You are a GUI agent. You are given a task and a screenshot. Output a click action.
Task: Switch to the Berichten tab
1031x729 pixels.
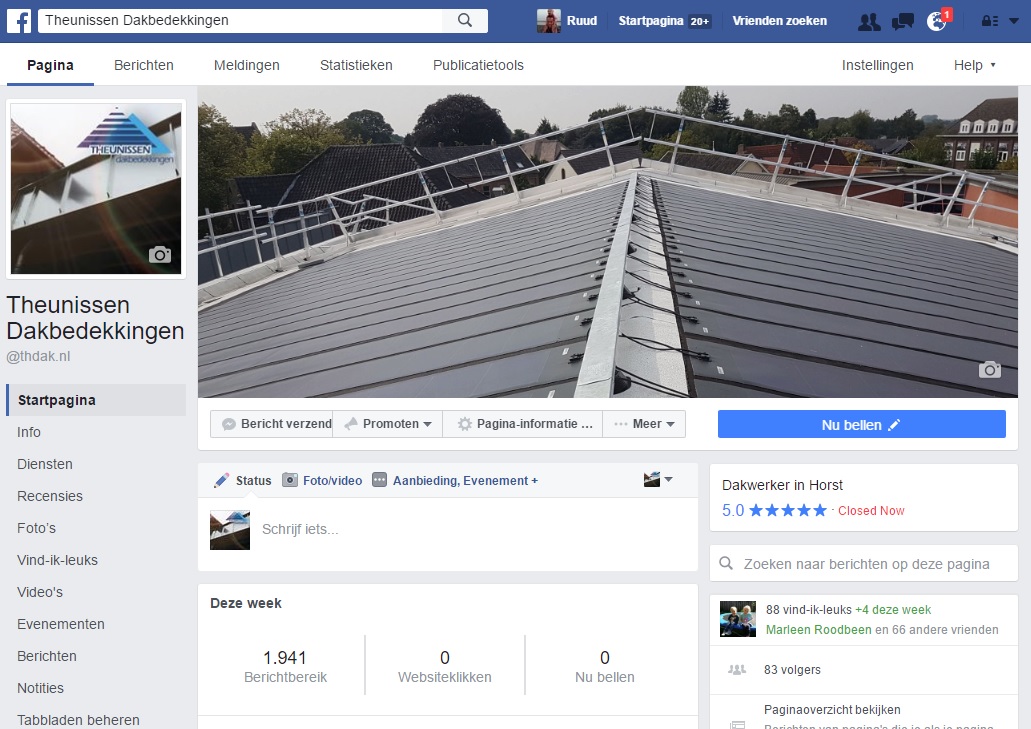tap(144, 65)
